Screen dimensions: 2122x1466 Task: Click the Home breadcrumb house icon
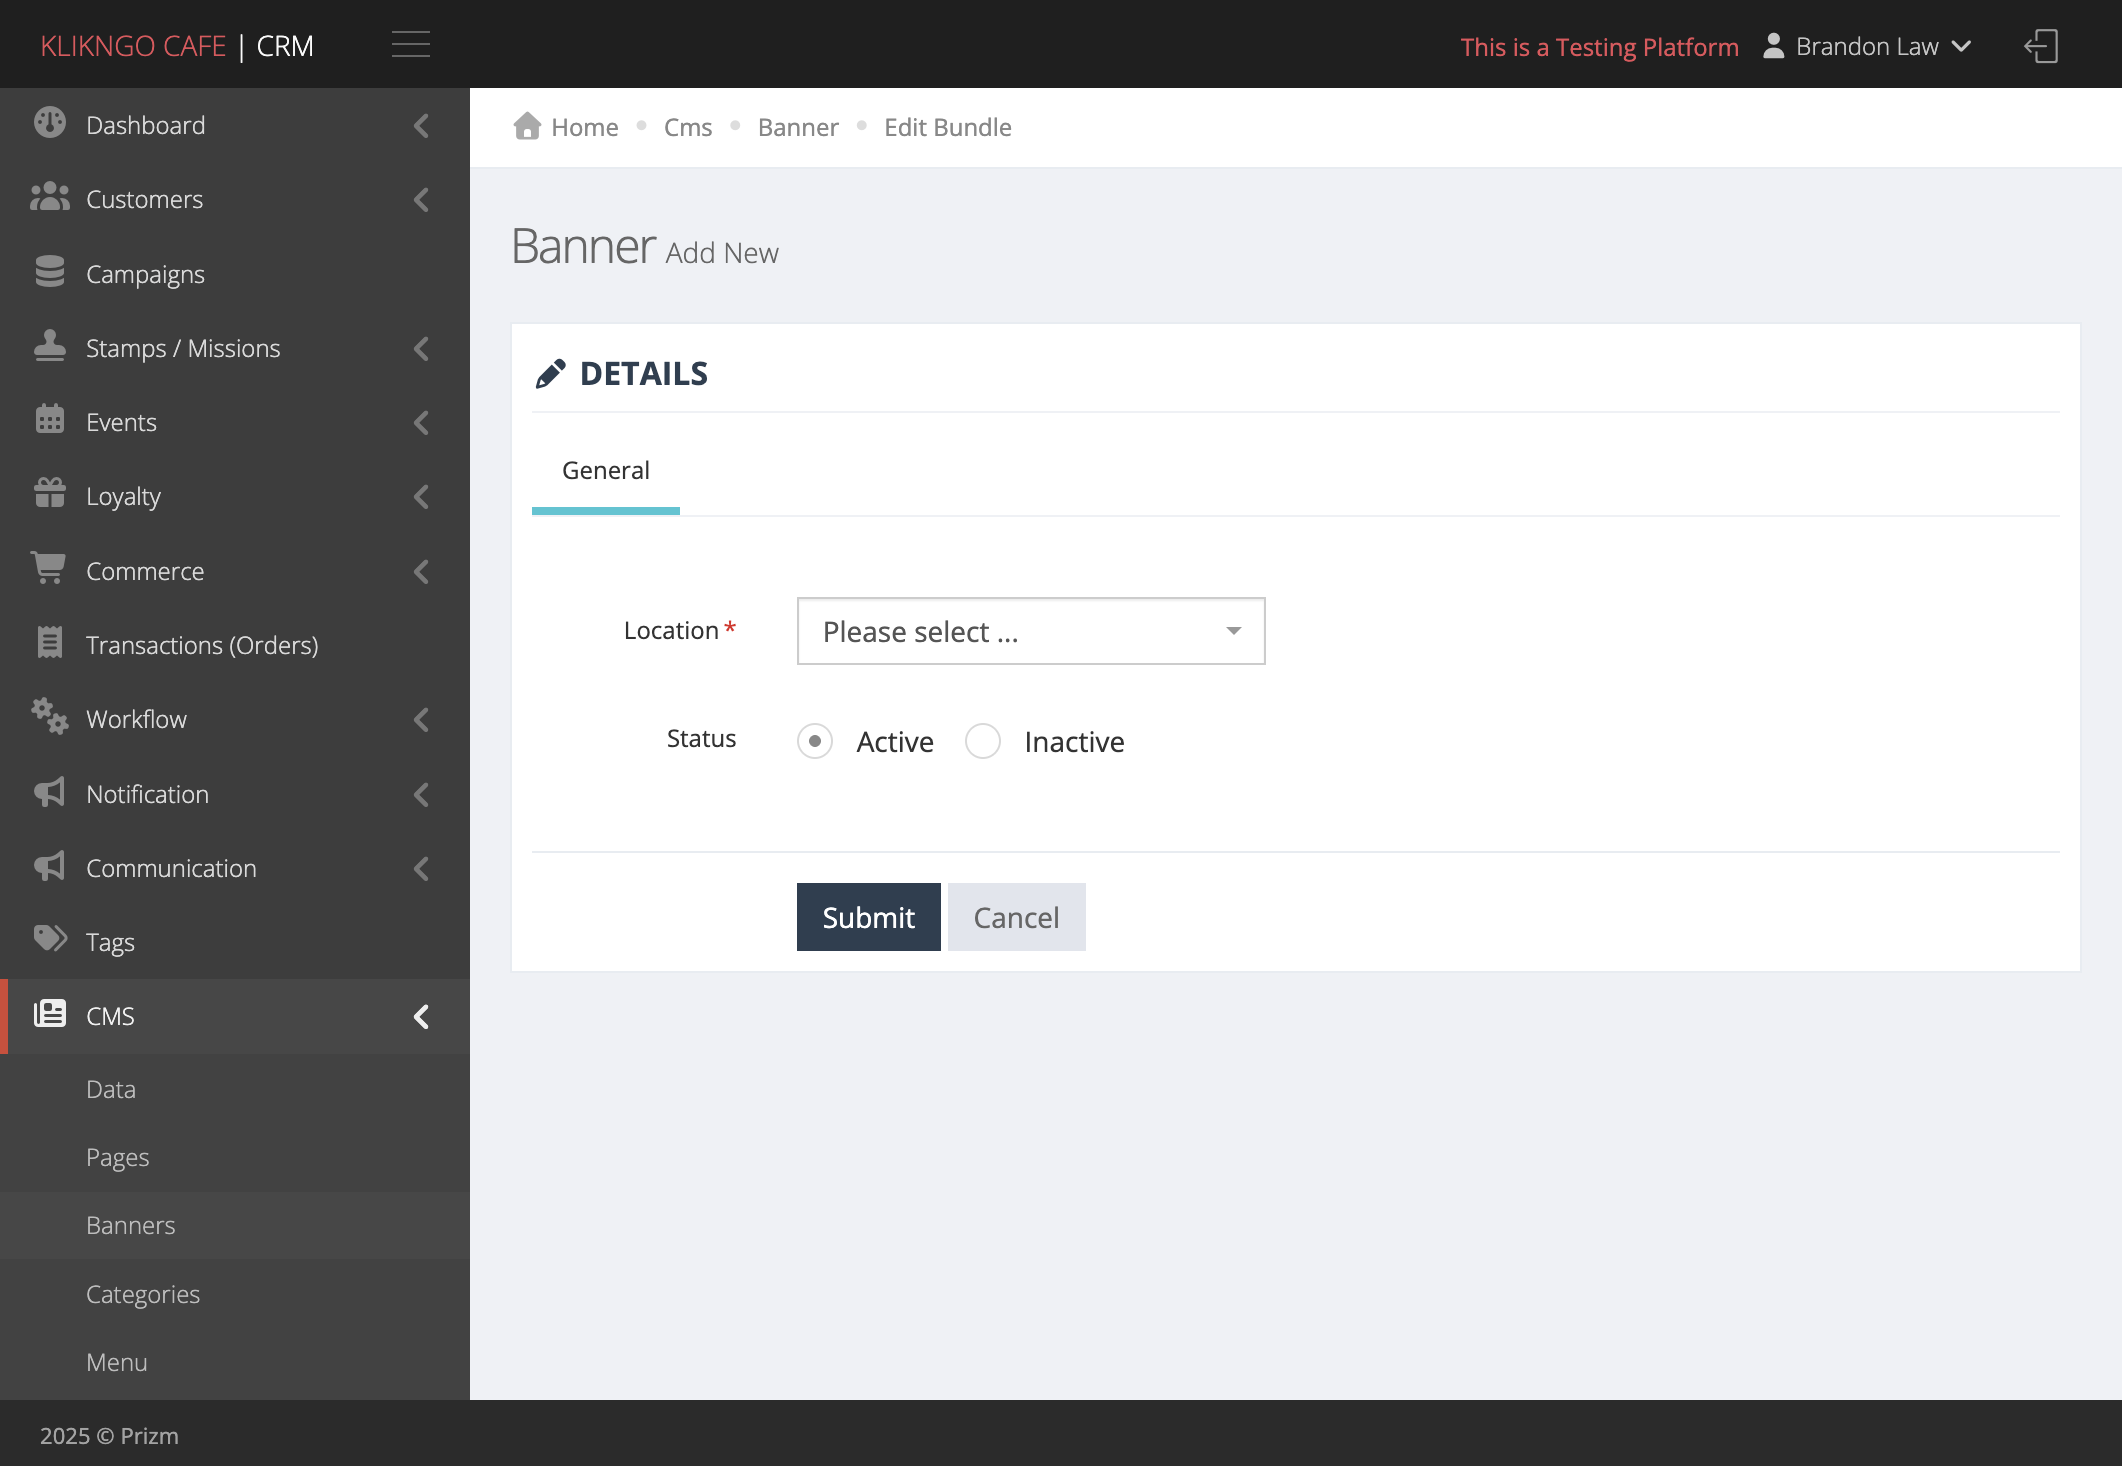click(x=527, y=126)
